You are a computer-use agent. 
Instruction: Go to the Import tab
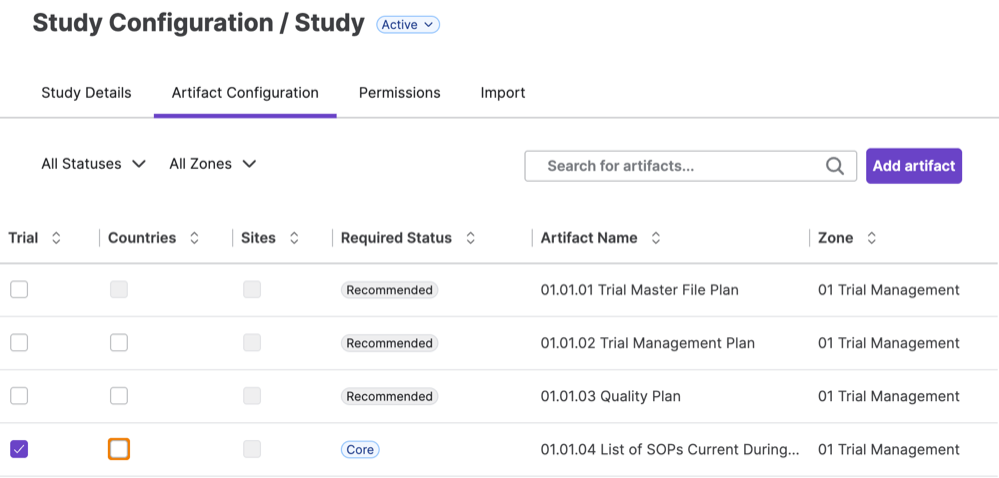point(502,93)
